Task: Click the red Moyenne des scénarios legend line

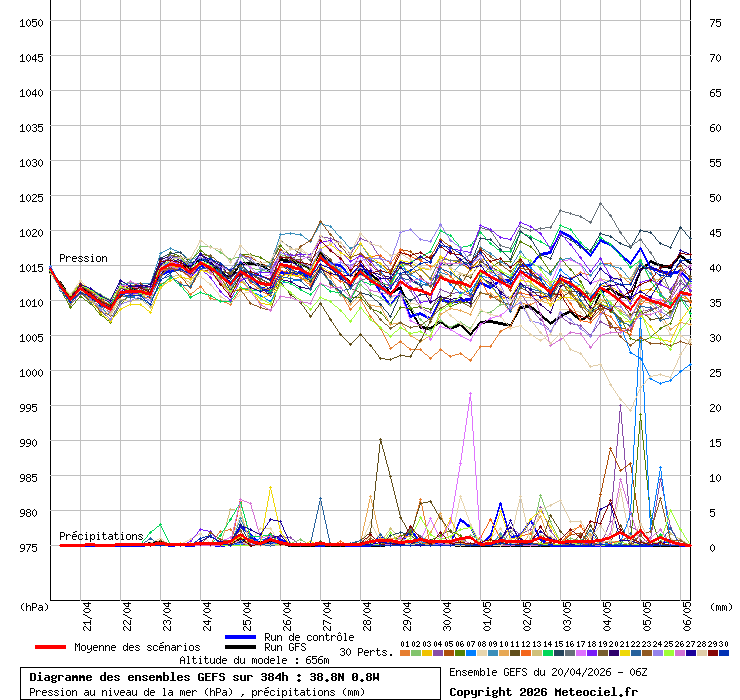Action: tap(50, 647)
